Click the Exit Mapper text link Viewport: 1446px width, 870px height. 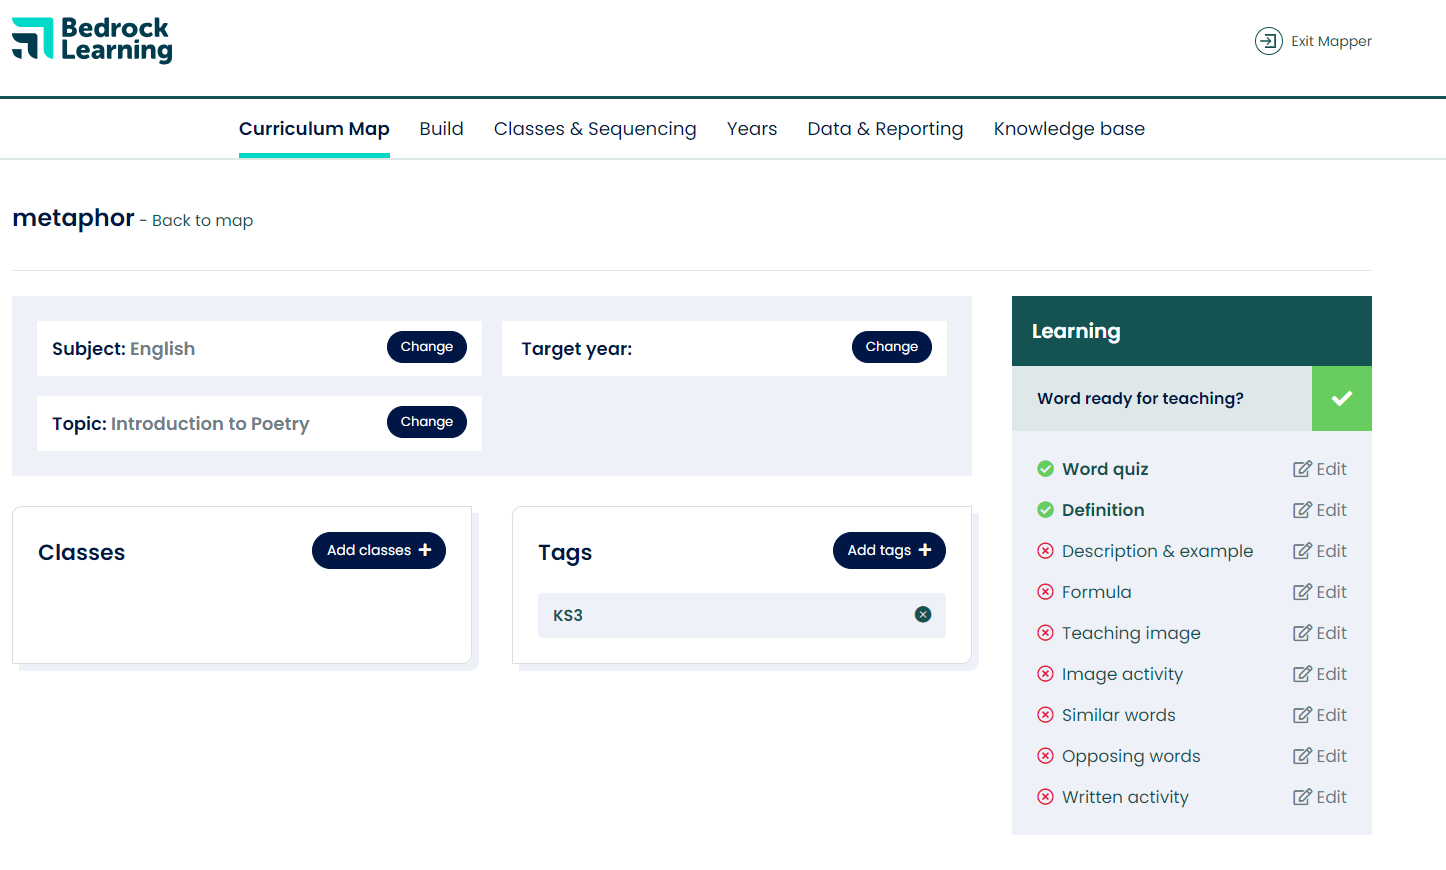(1331, 41)
